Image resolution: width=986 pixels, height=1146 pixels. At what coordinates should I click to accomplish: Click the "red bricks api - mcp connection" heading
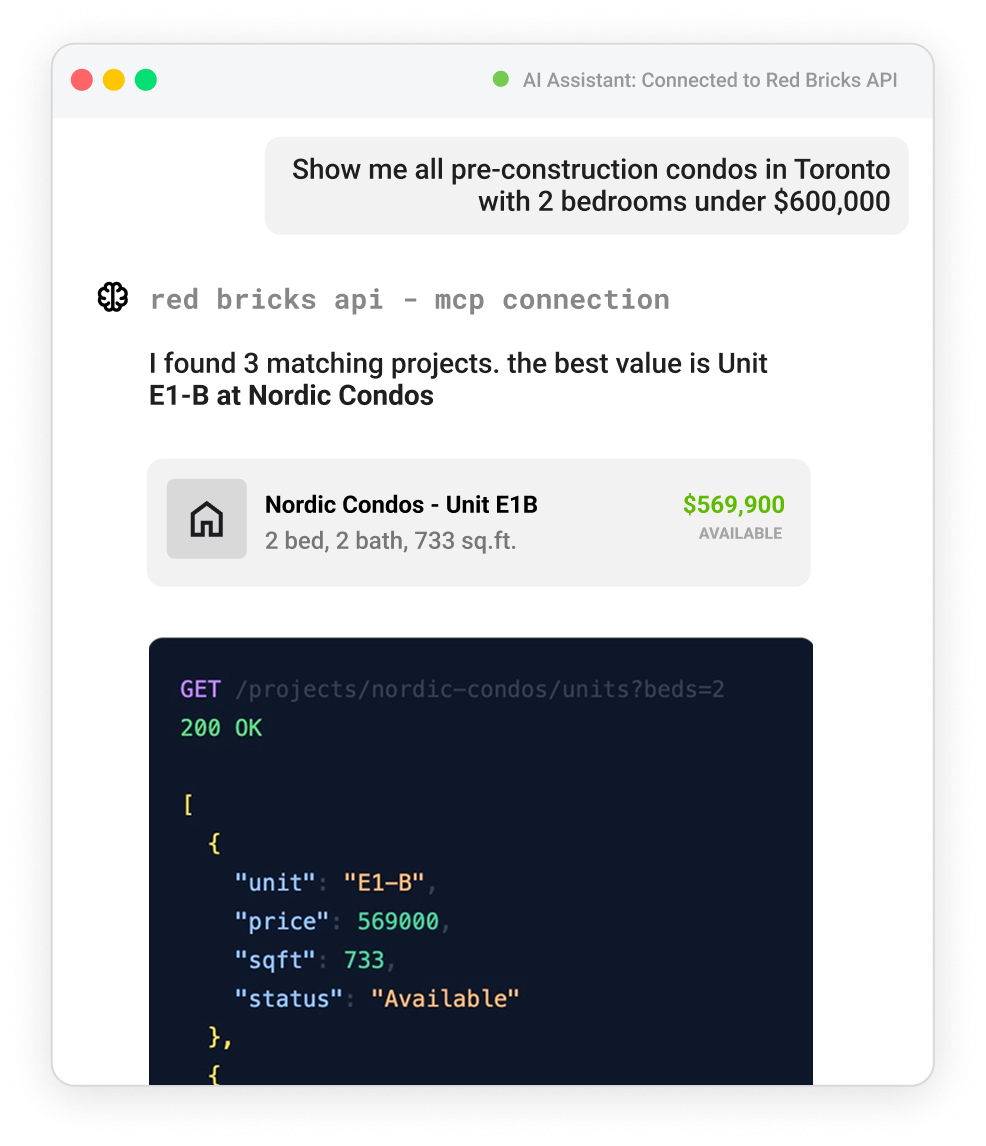pyautogui.click(x=409, y=299)
